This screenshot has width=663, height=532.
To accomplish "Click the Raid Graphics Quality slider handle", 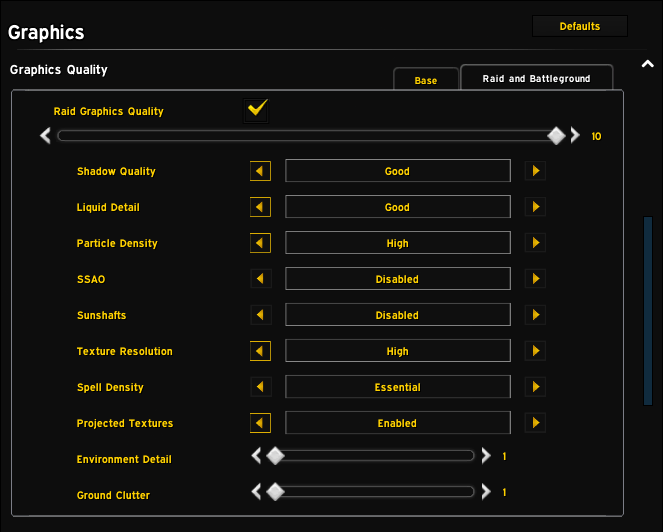I will 556,136.
